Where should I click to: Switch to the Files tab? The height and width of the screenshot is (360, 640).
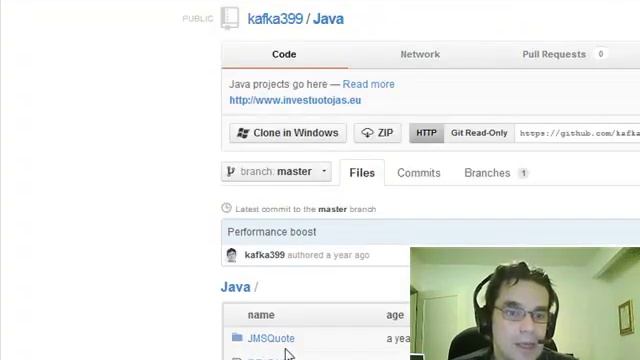tap(362, 173)
